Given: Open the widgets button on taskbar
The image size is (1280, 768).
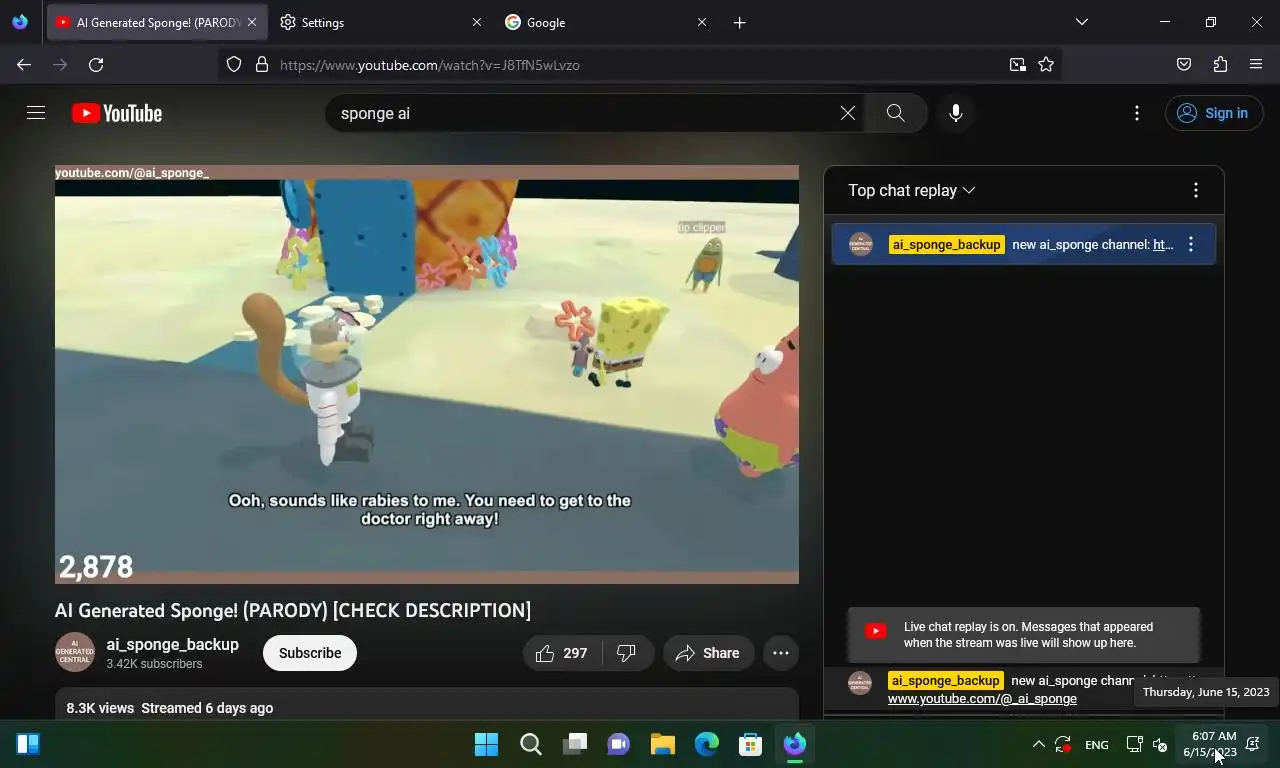Looking at the screenshot, I should coord(28,744).
